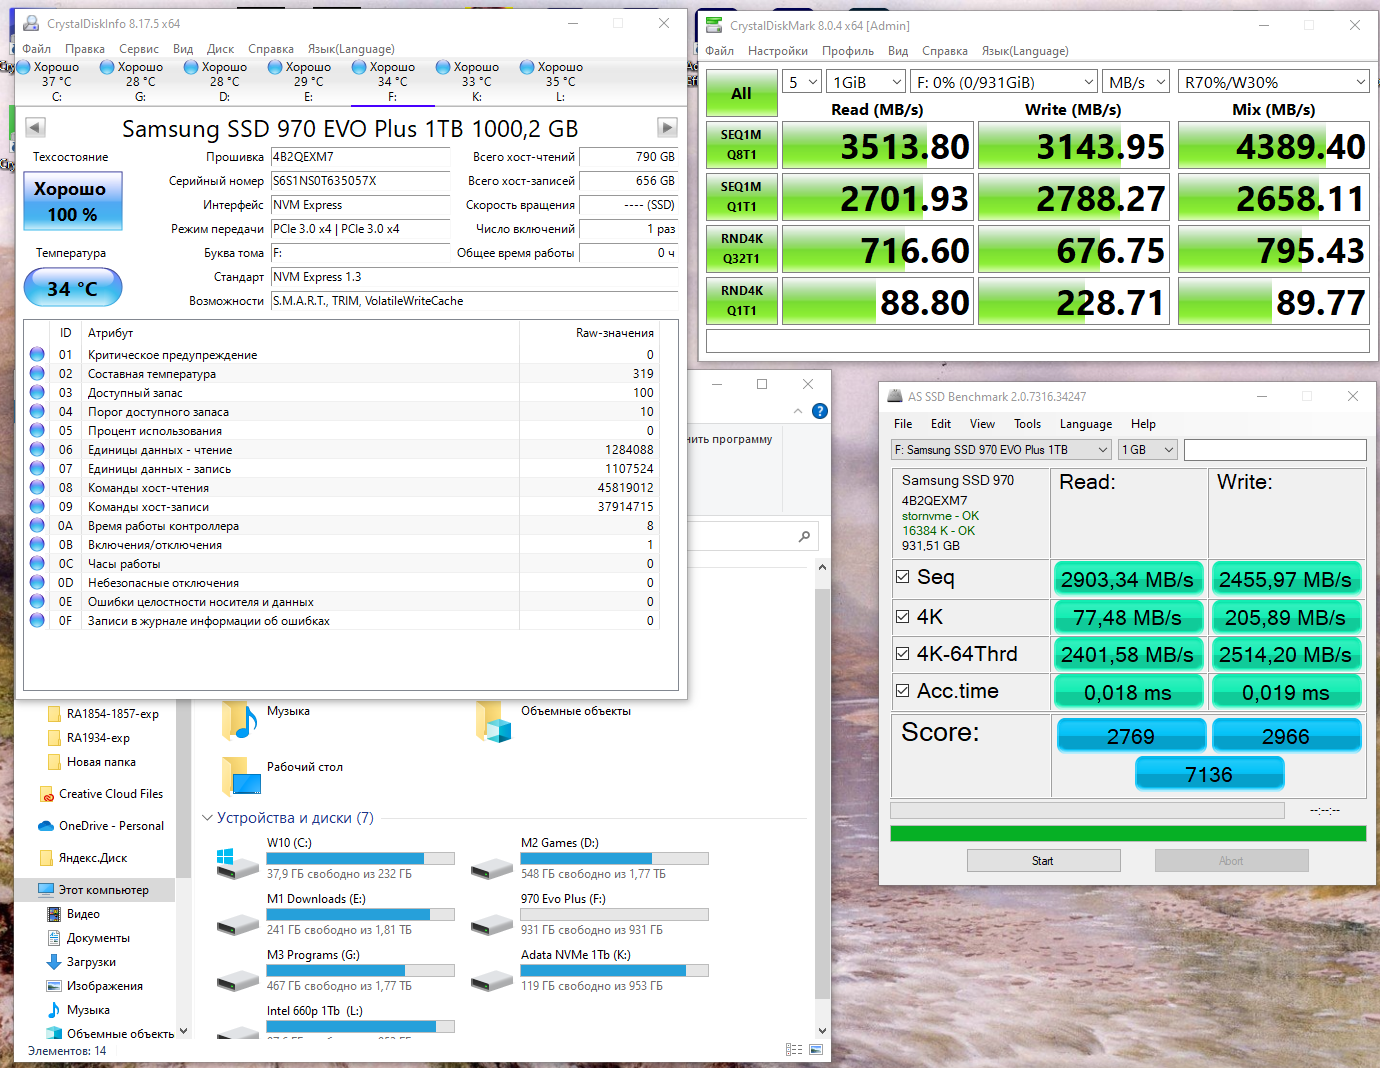Open OneDrive - Personal cloud icon in sidebar
Screen dimensions: 1380x1068
45,826
